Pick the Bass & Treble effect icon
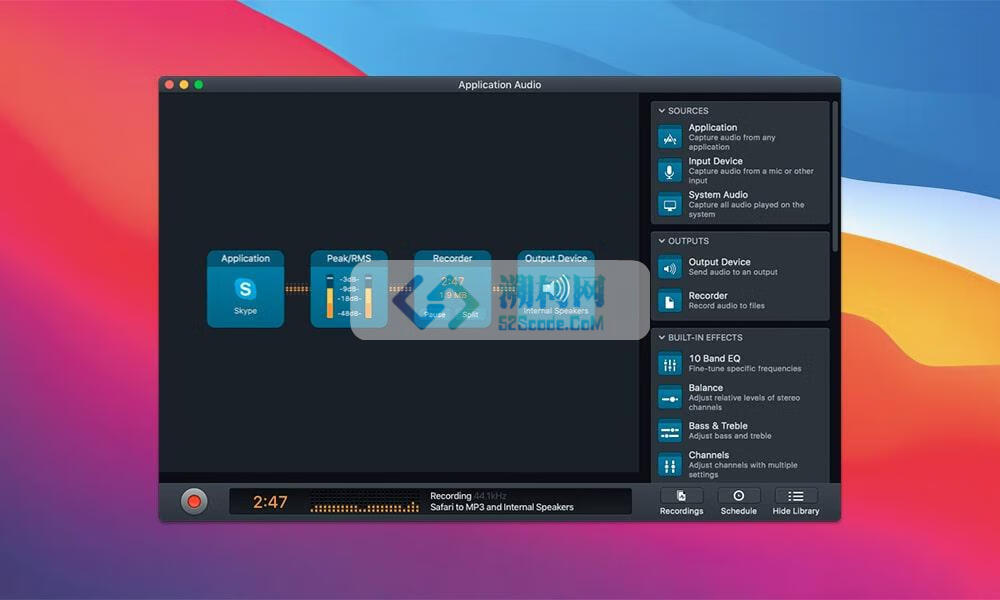The height and width of the screenshot is (600, 1000). click(669, 432)
